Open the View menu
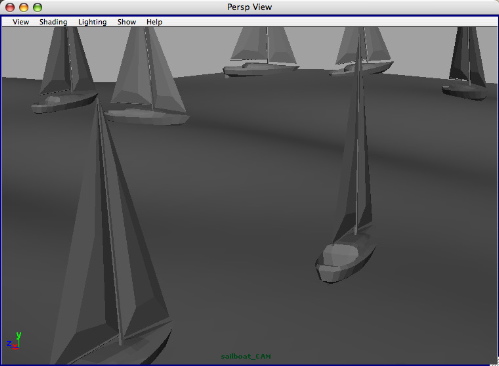The image size is (499, 366). [x=21, y=22]
